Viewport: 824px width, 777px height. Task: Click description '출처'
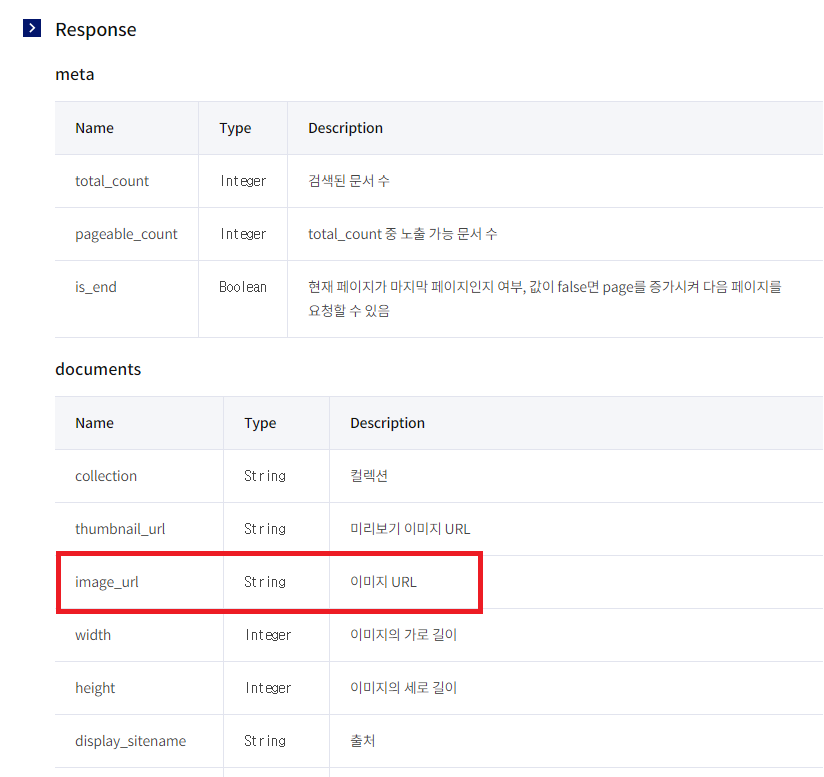(363, 742)
